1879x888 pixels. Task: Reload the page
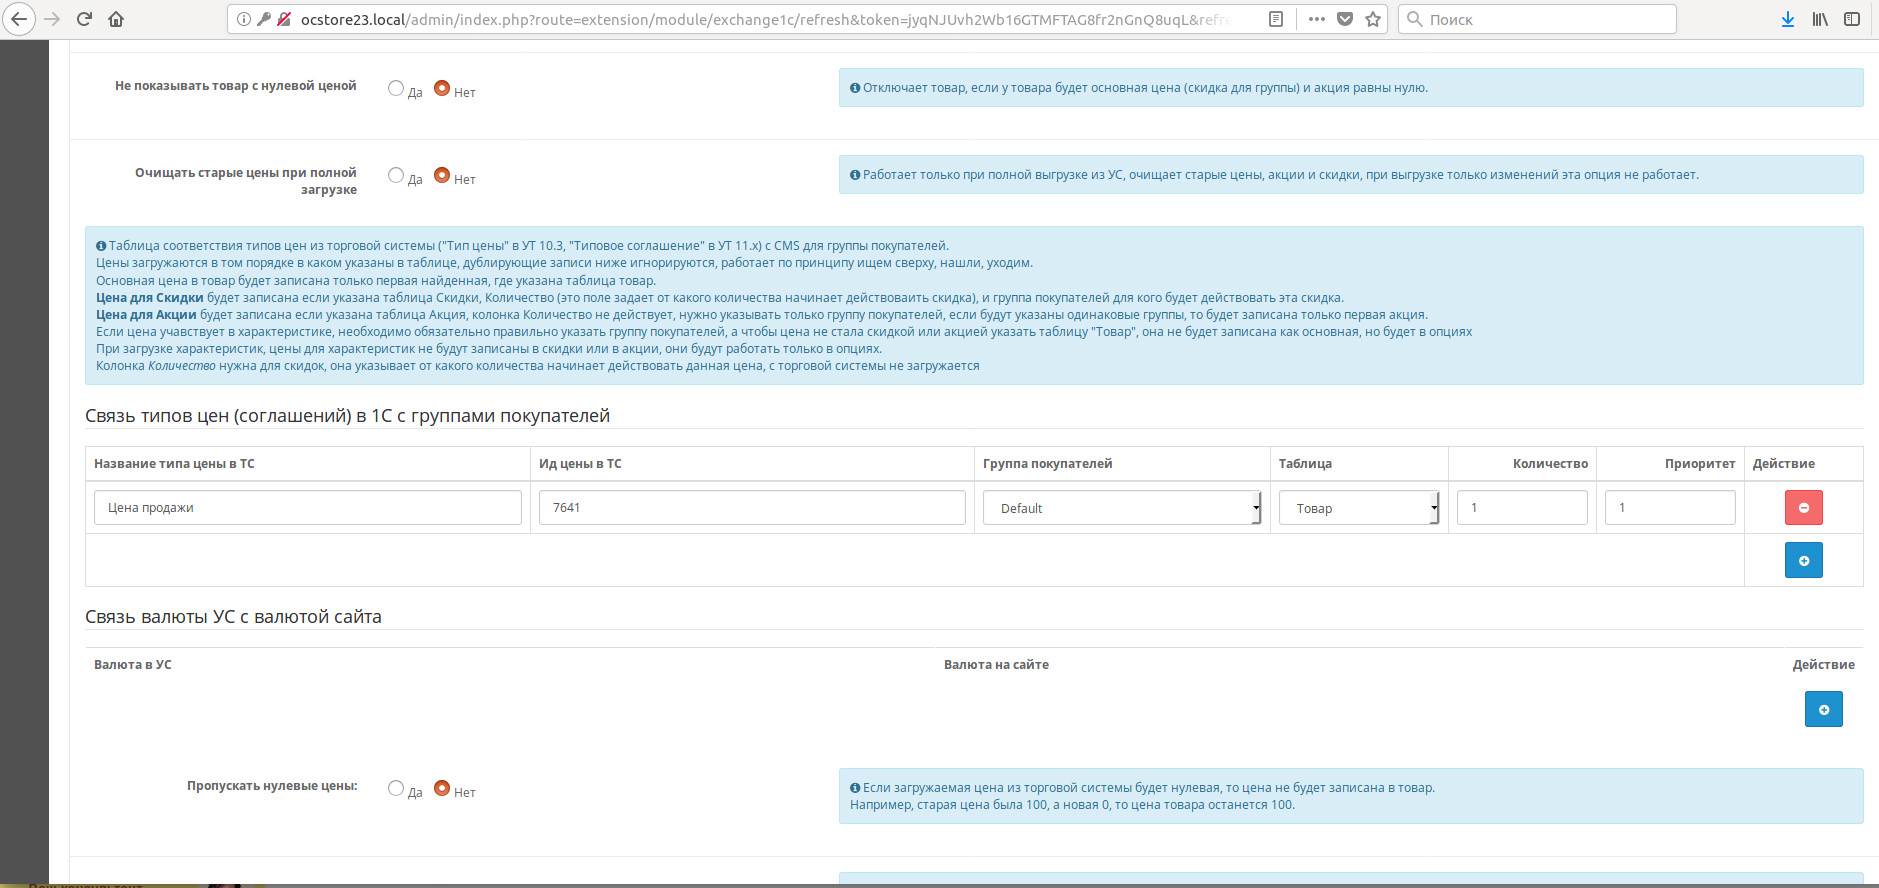click(x=85, y=19)
